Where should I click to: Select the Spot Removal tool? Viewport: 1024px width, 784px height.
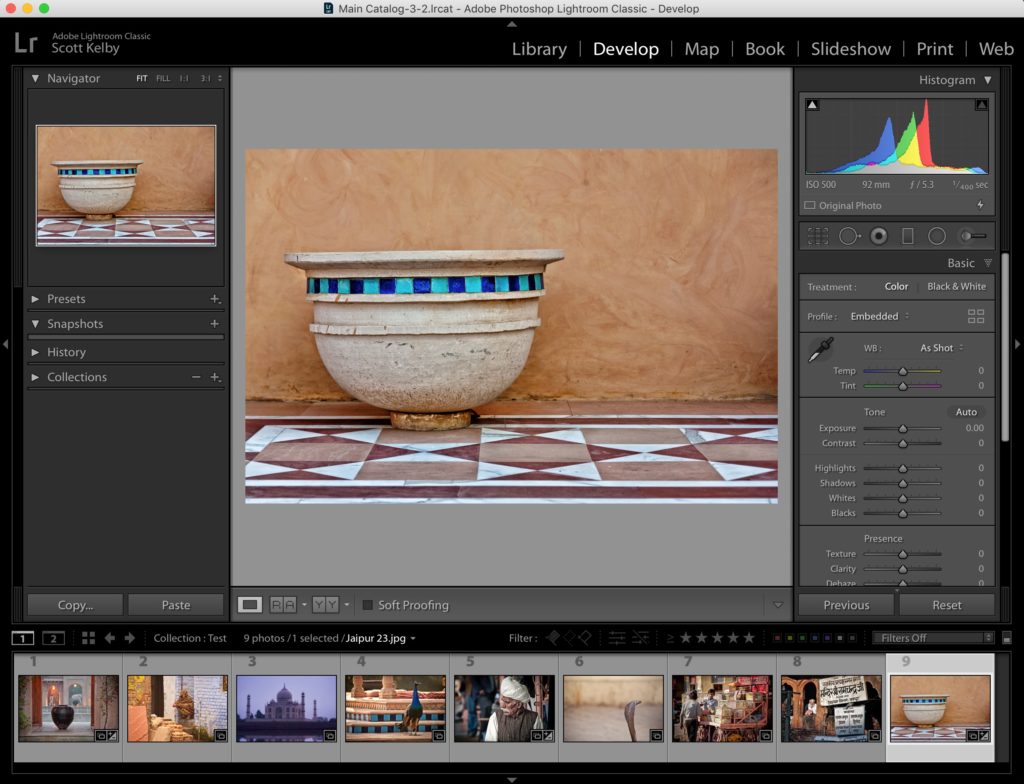pyautogui.click(x=849, y=236)
